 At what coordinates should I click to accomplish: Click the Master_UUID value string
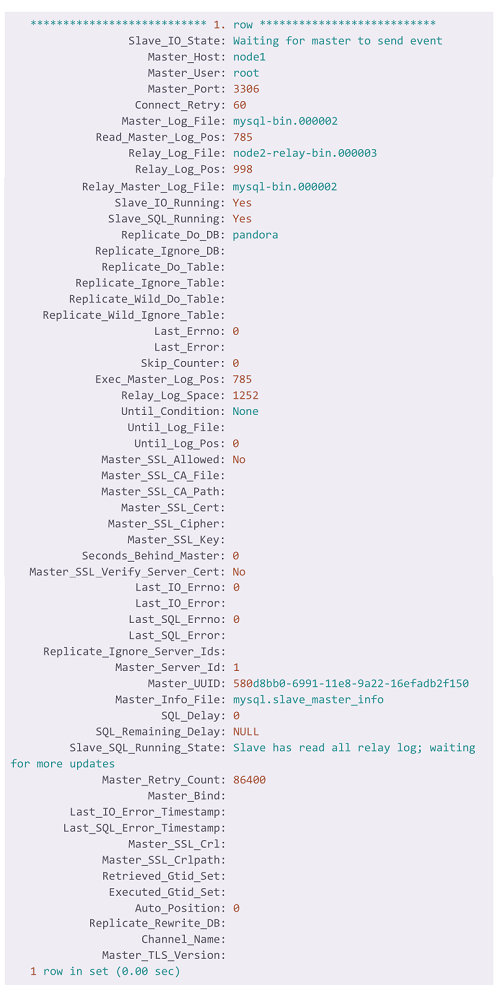[x=351, y=683]
